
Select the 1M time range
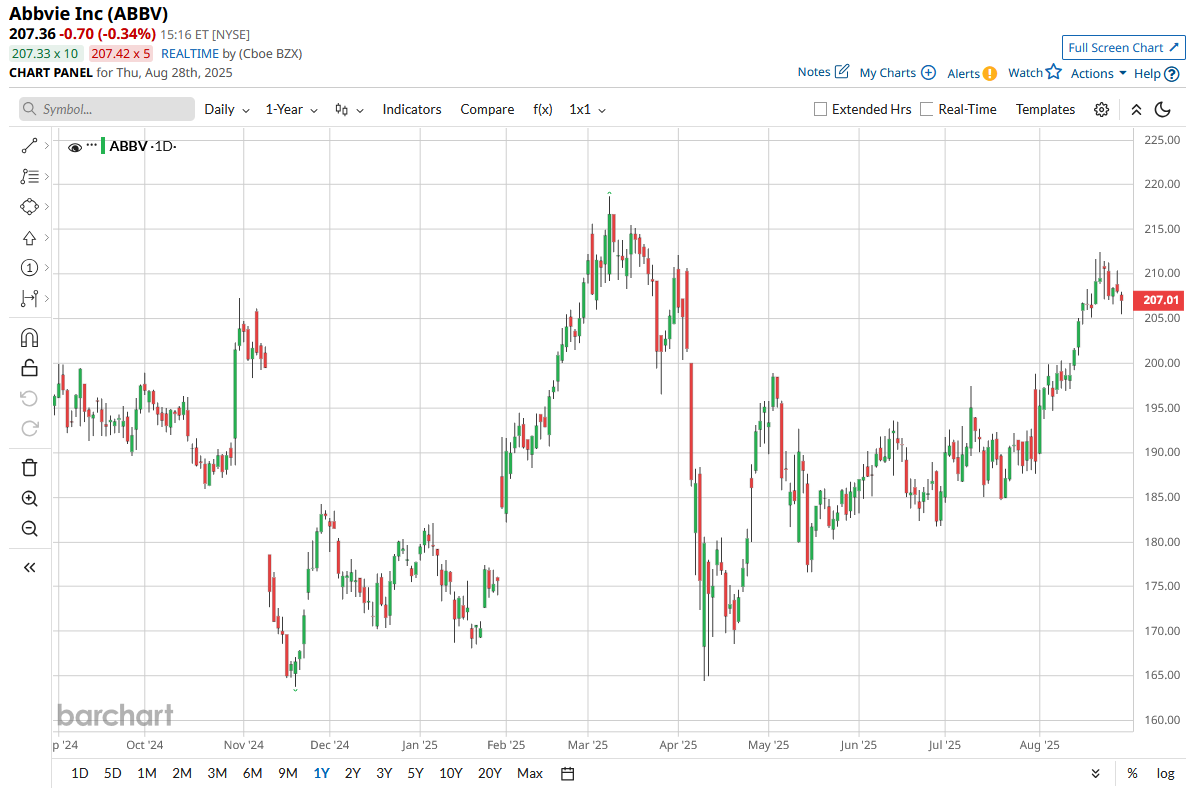pyautogui.click(x=147, y=773)
